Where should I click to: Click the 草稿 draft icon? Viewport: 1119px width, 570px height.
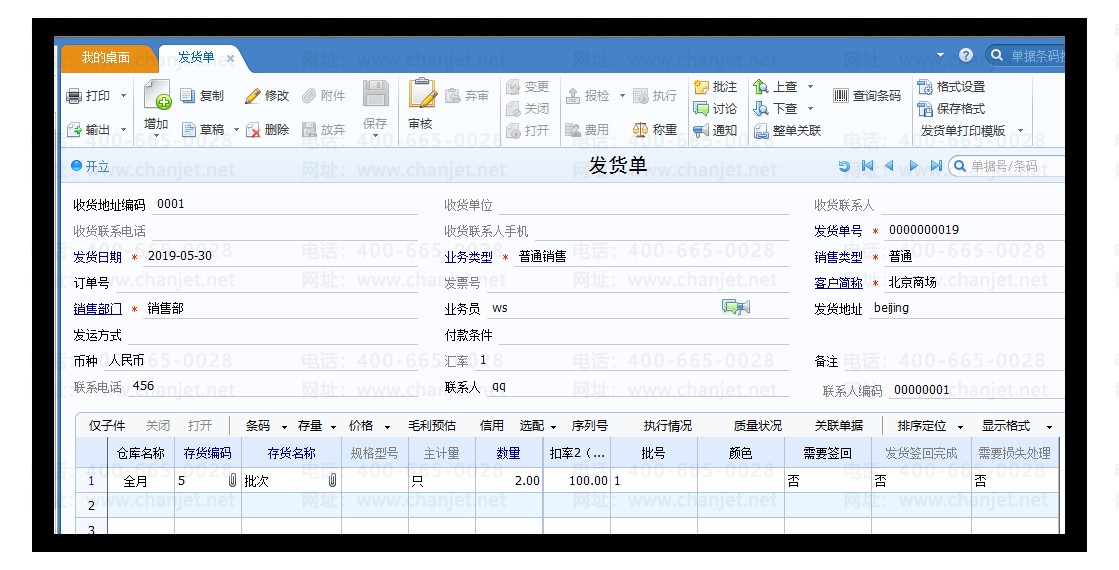189,130
